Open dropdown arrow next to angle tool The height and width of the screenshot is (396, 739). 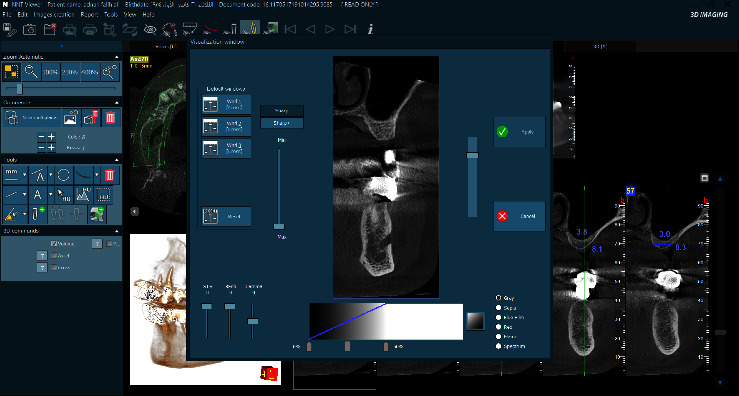(50, 175)
